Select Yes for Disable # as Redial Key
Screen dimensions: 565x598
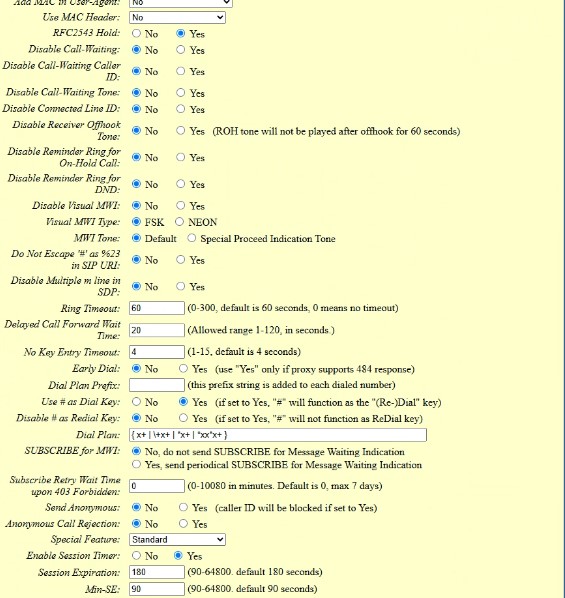[x=184, y=418]
